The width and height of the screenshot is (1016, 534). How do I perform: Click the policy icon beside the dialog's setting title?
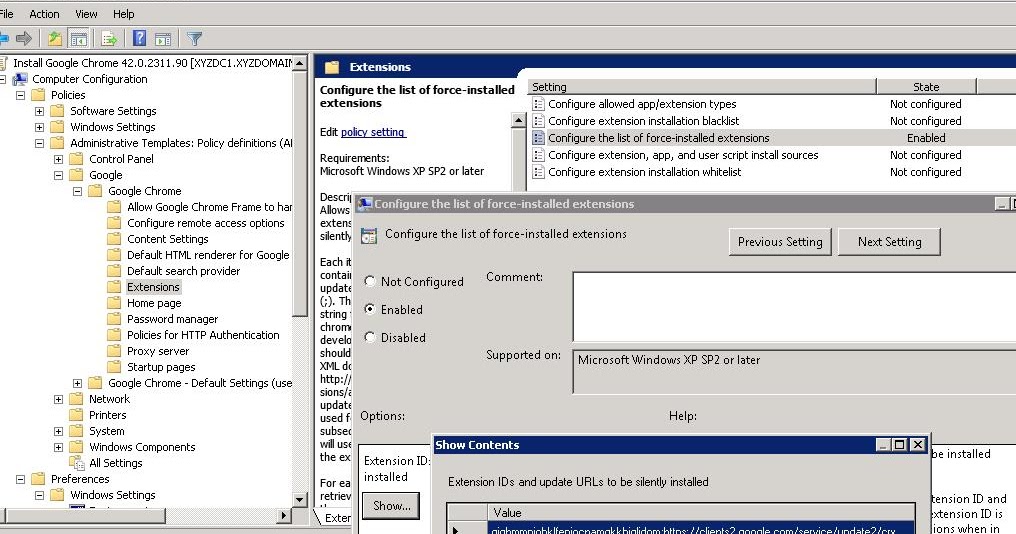[369, 235]
